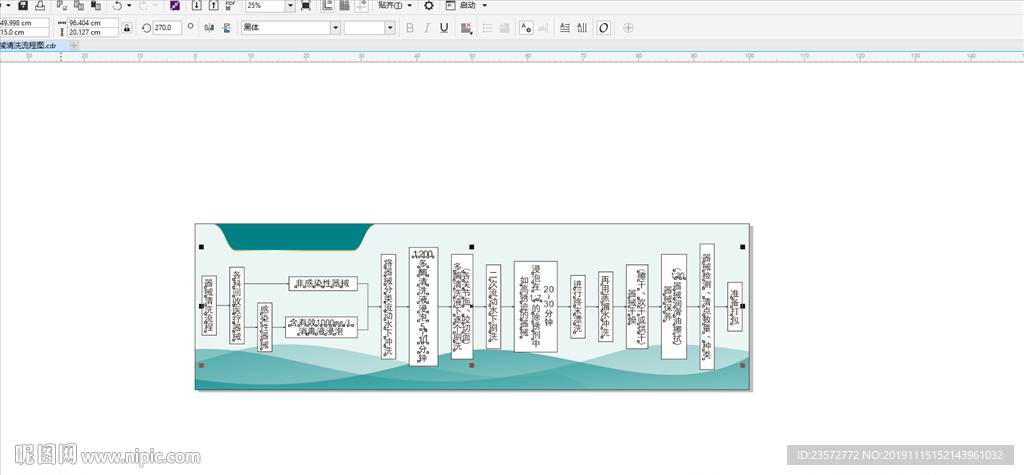1024x475 pixels.
Task: Click the Export icon with up arrow
Action: click(x=213, y=6)
